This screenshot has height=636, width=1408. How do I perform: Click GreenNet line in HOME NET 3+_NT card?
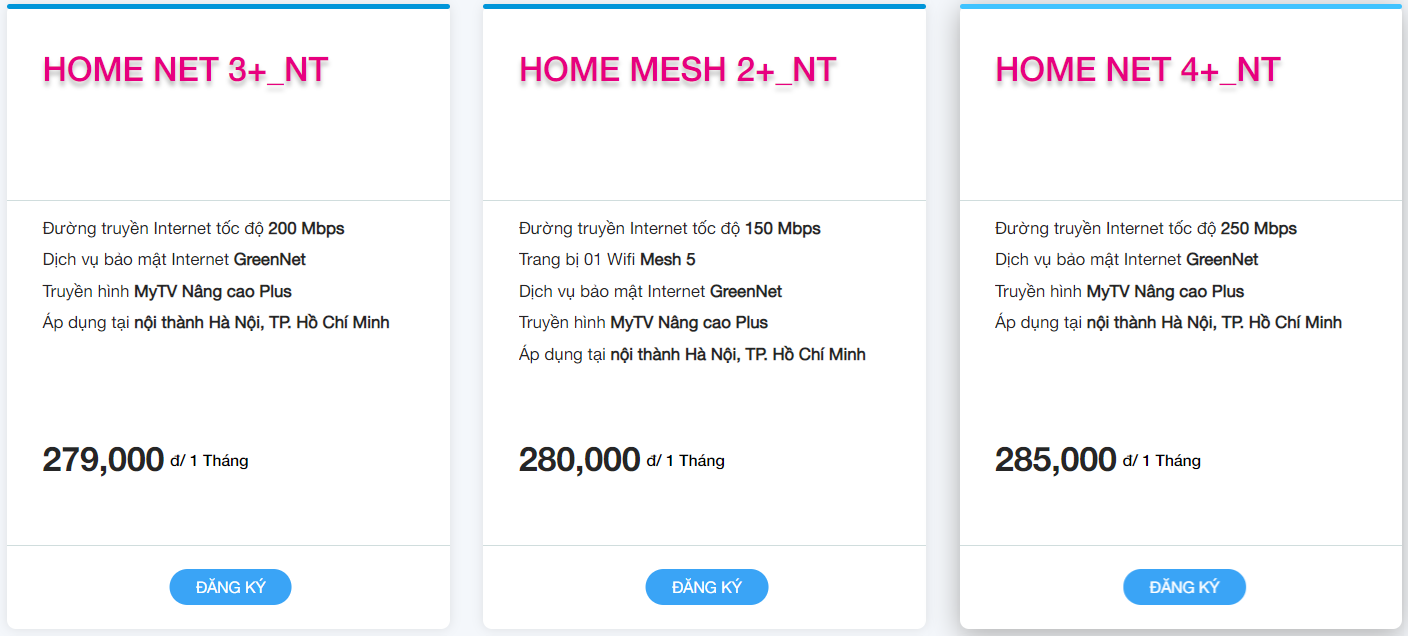pos(174,260)
